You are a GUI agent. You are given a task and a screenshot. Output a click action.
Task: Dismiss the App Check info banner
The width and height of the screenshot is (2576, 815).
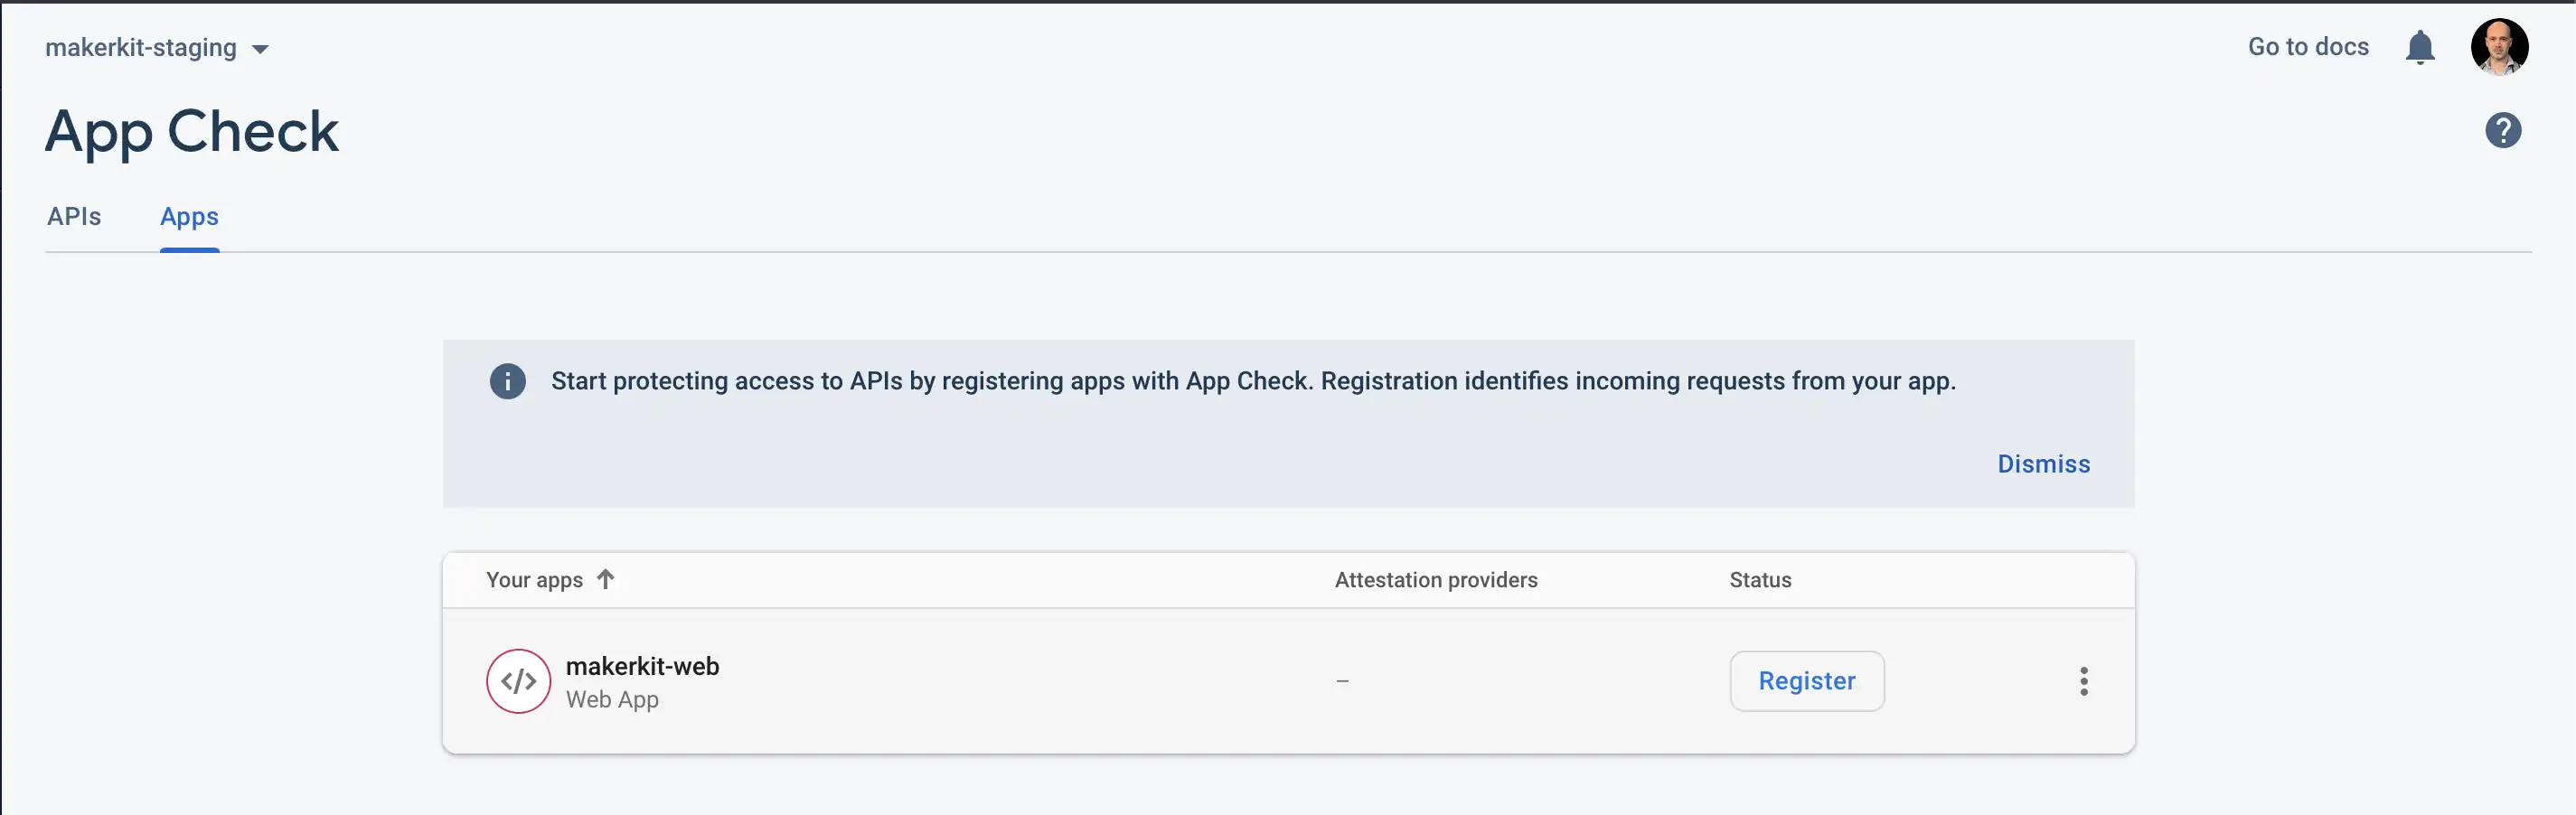pos(2043,464)
